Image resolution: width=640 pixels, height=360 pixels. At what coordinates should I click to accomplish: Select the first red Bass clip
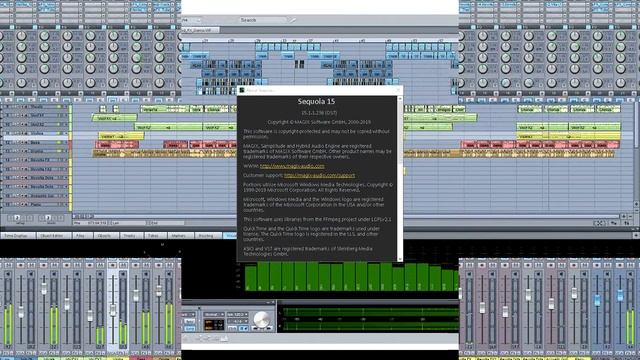point(117,144)
